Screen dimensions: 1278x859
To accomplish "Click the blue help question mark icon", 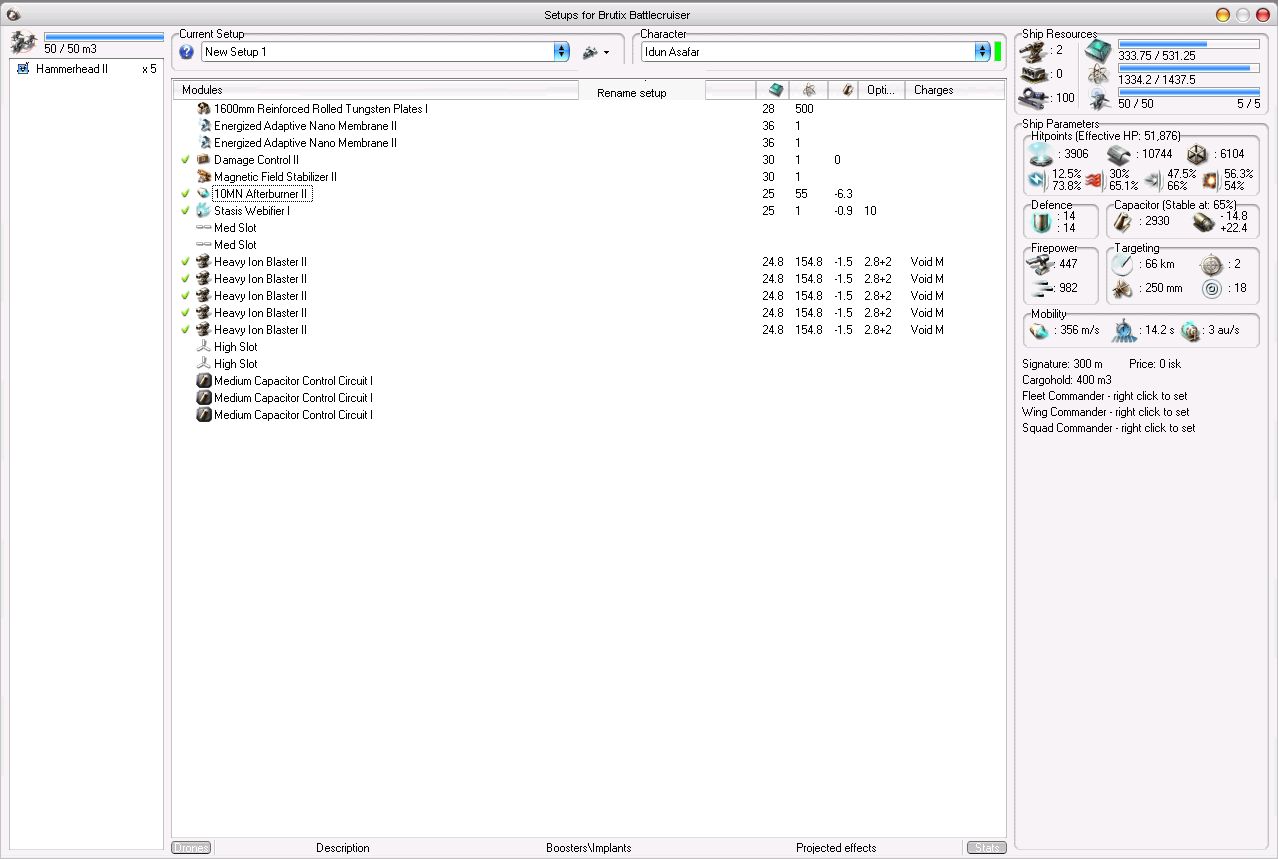I will point(186,52).
